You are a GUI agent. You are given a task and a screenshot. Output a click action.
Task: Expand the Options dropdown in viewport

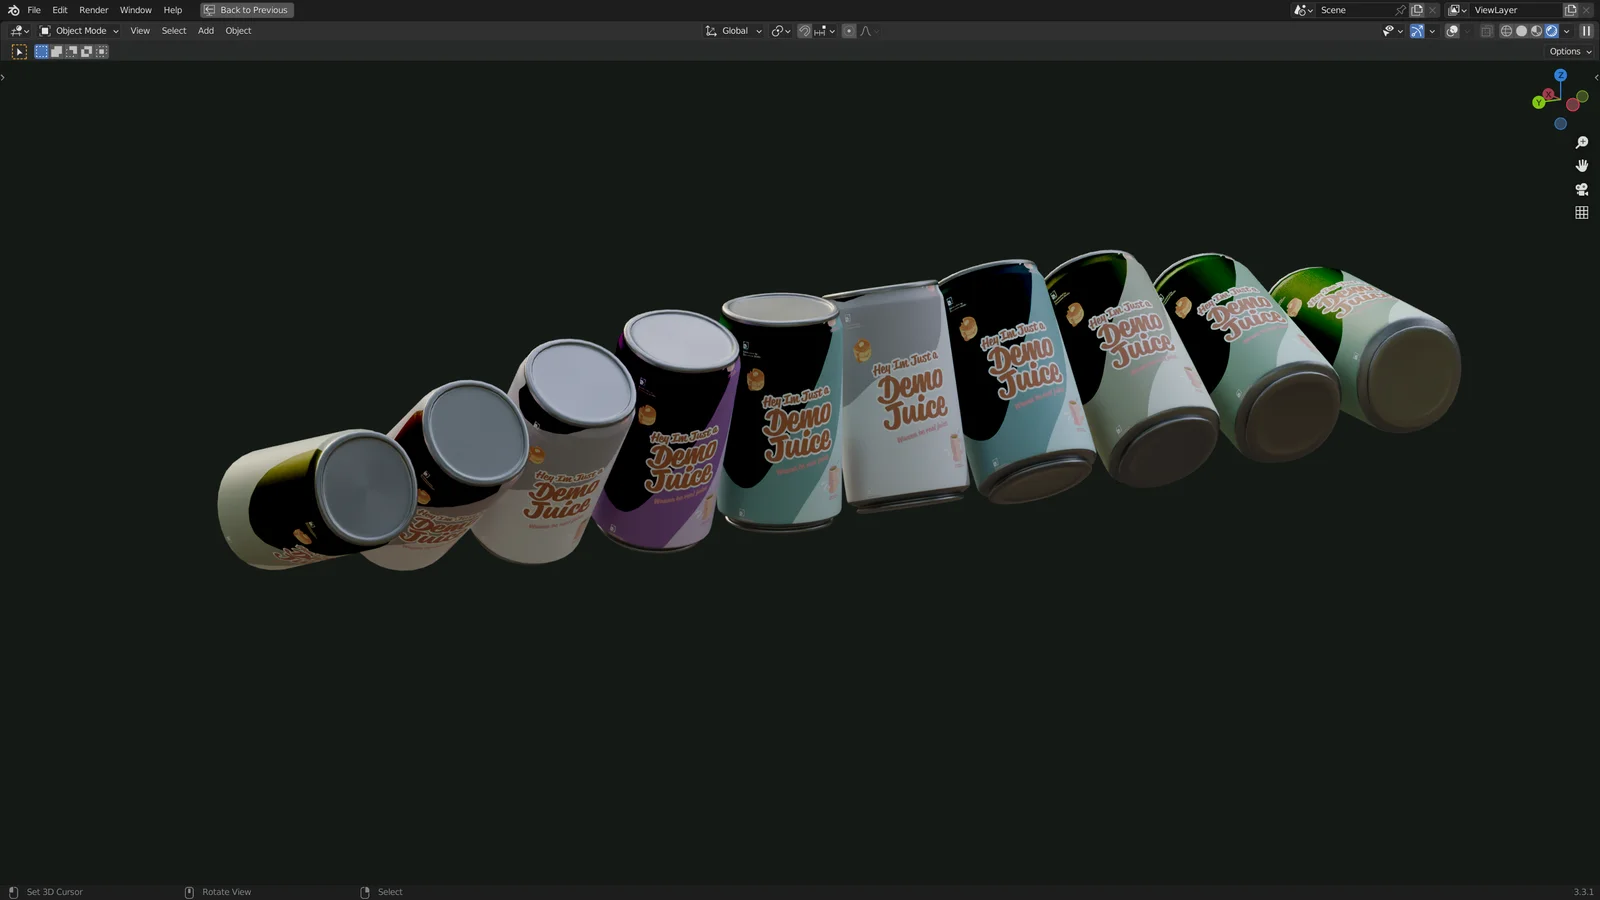[1568, 51]
